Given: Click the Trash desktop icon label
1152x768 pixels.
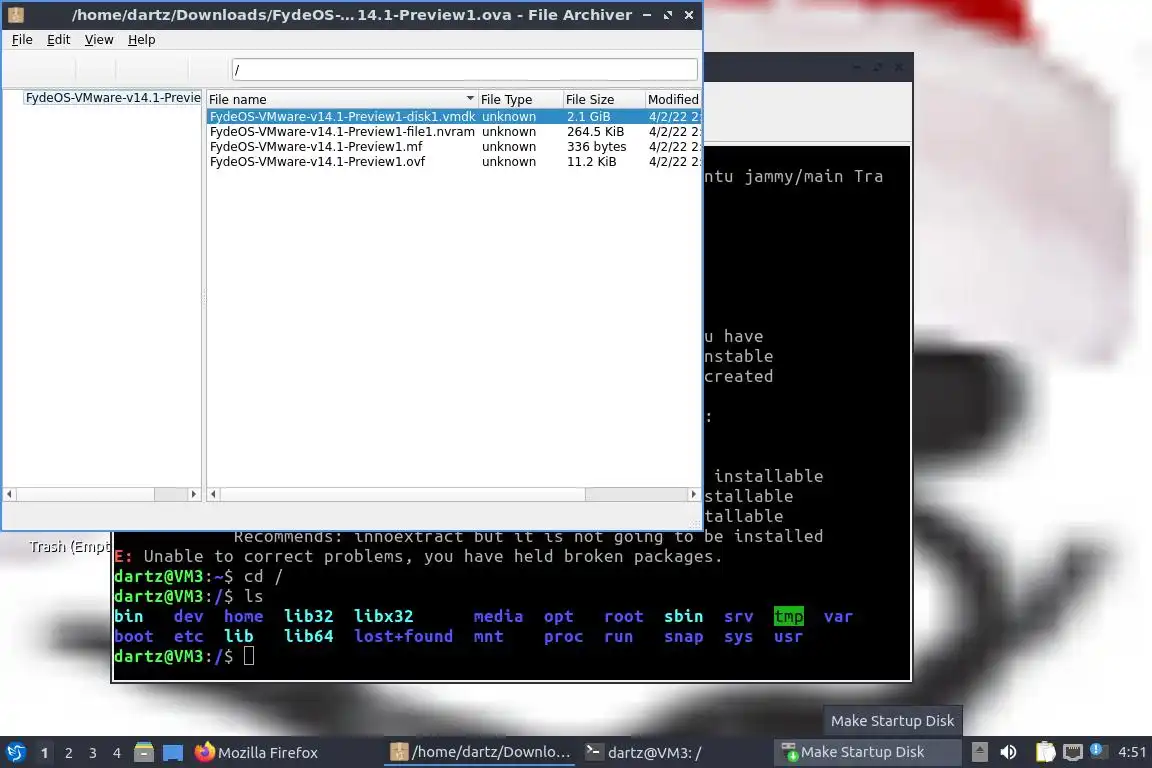Looking at the screenshot, I should click(x=70, y=547).
